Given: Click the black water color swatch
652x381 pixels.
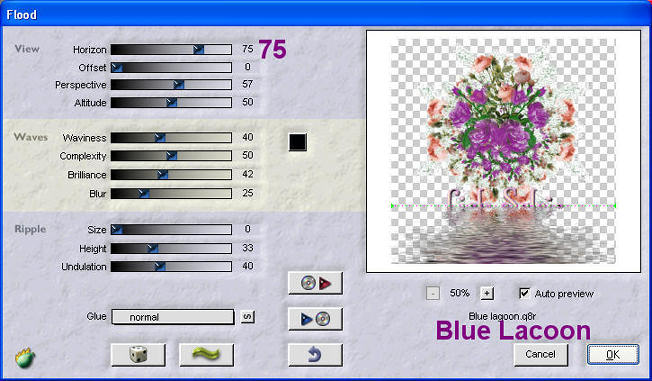Looking at the screenshot, I should click(x=298, y=142).
